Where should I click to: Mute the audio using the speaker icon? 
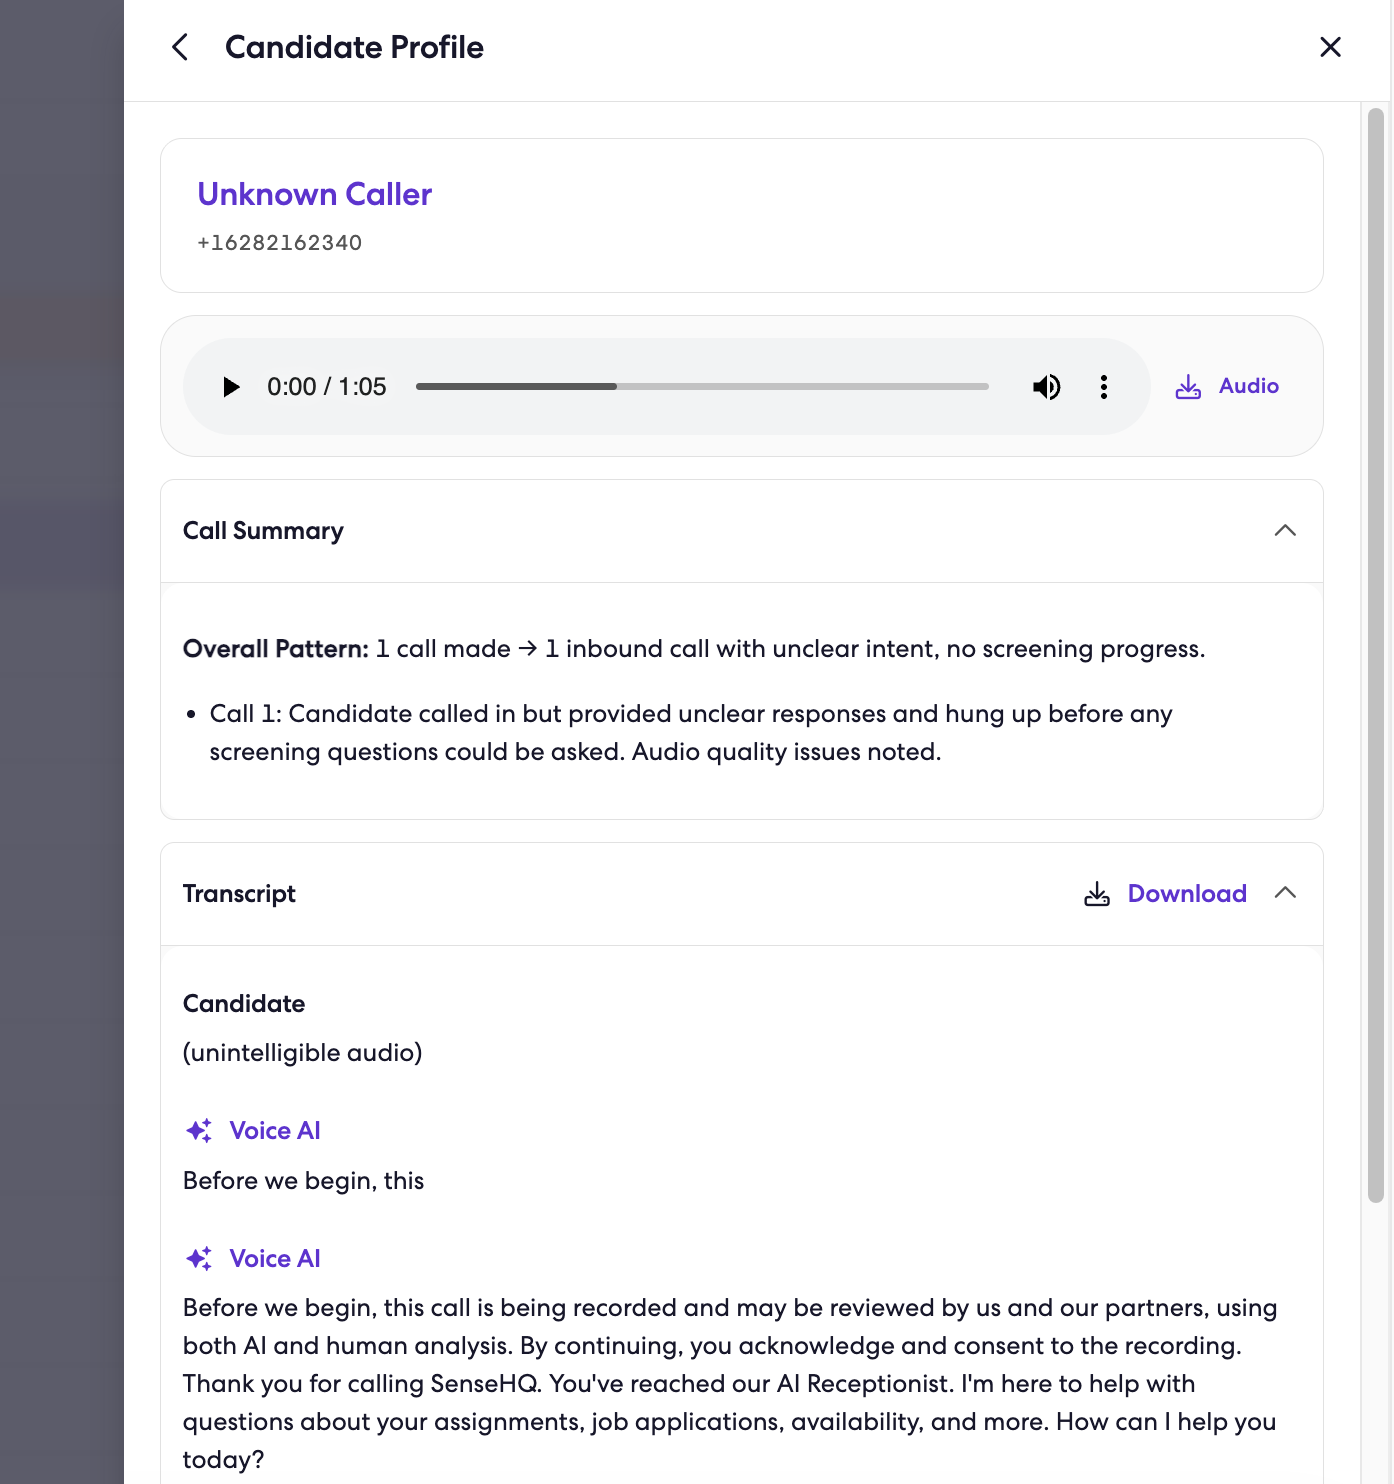click(1046, 387)
